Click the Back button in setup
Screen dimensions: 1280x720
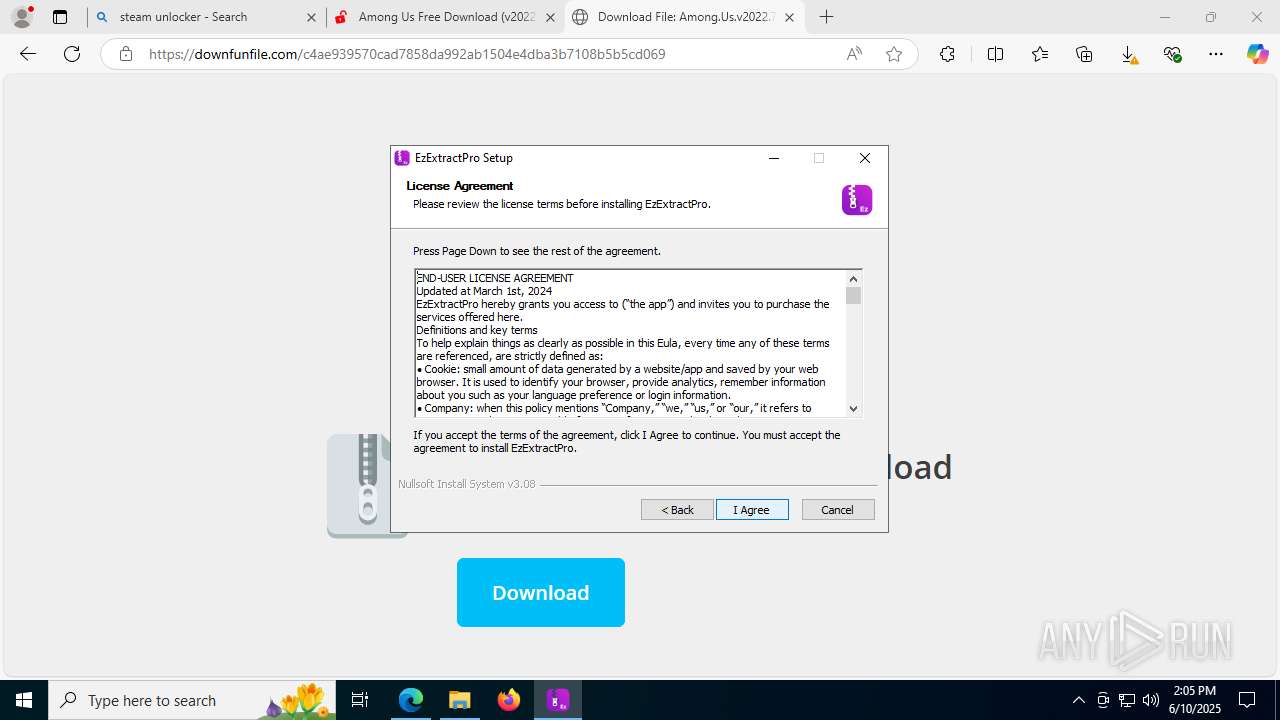coord(677,510)
